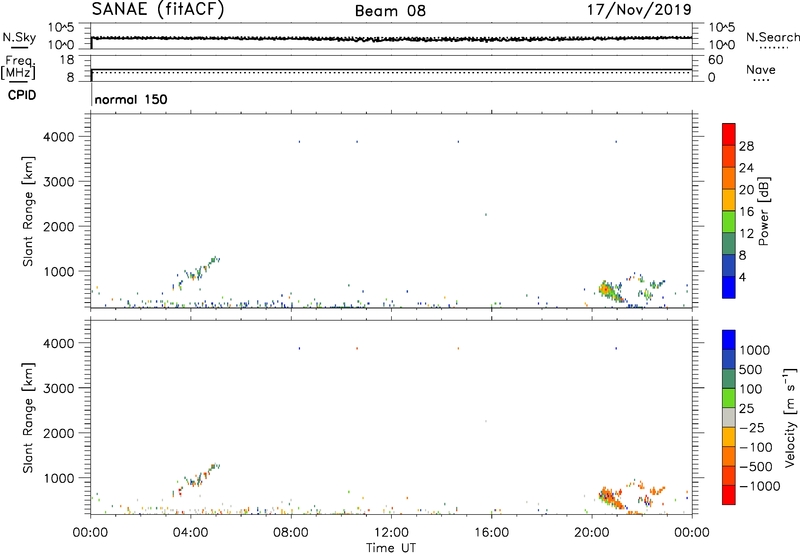Click the 04:00 time tick label
Viewport: 800px width, 554px height.
coord(190,533)
